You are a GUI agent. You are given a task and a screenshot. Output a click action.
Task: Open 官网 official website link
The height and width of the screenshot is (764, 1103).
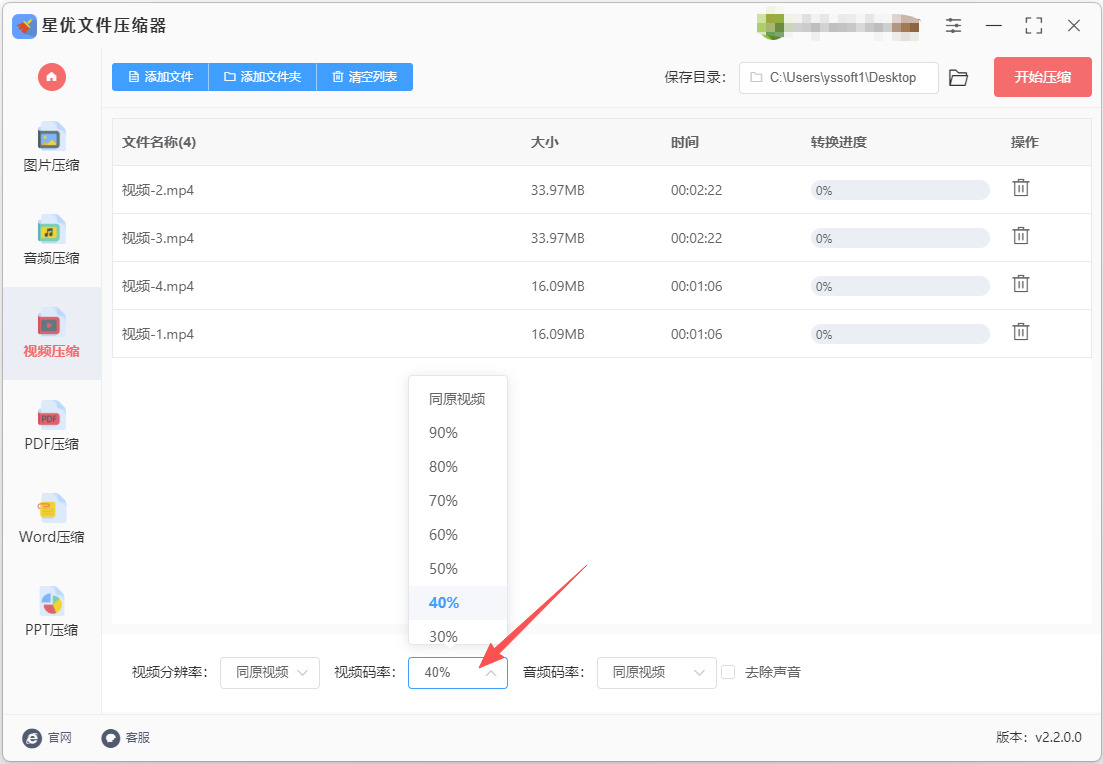(47, 737)
